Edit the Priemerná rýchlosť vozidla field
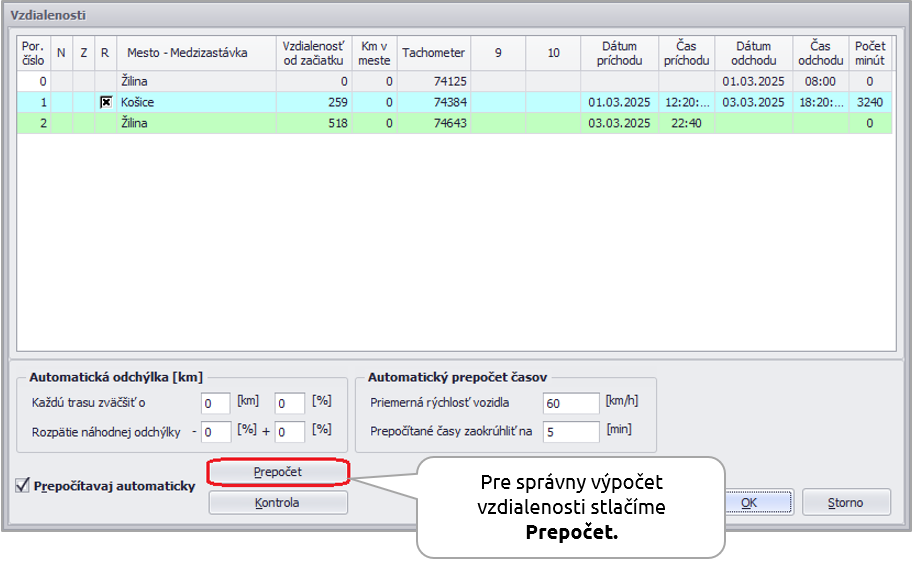The width and height of the screenshot is (913, 561). pyautogui.click(x=571, y=403)
